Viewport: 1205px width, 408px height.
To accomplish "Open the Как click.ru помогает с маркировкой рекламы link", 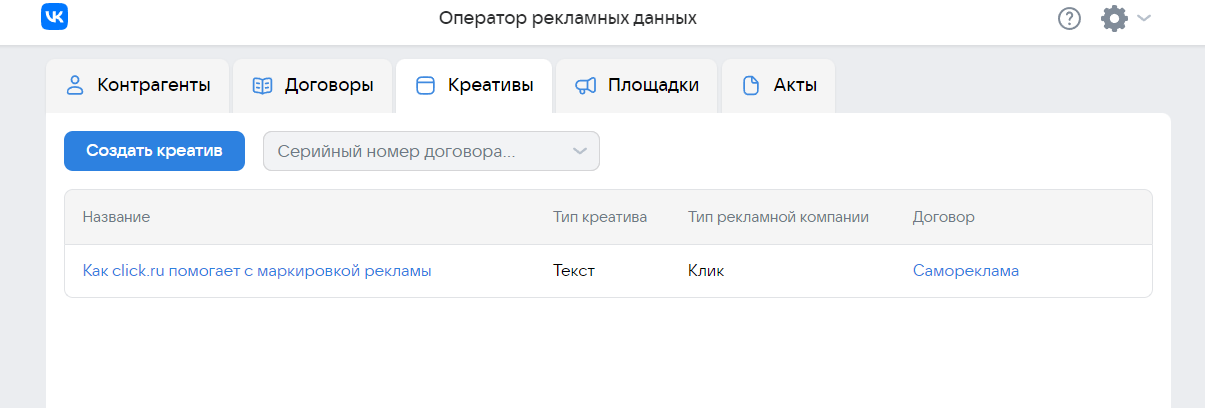I will pyautogui.click(x=257, y=270).
